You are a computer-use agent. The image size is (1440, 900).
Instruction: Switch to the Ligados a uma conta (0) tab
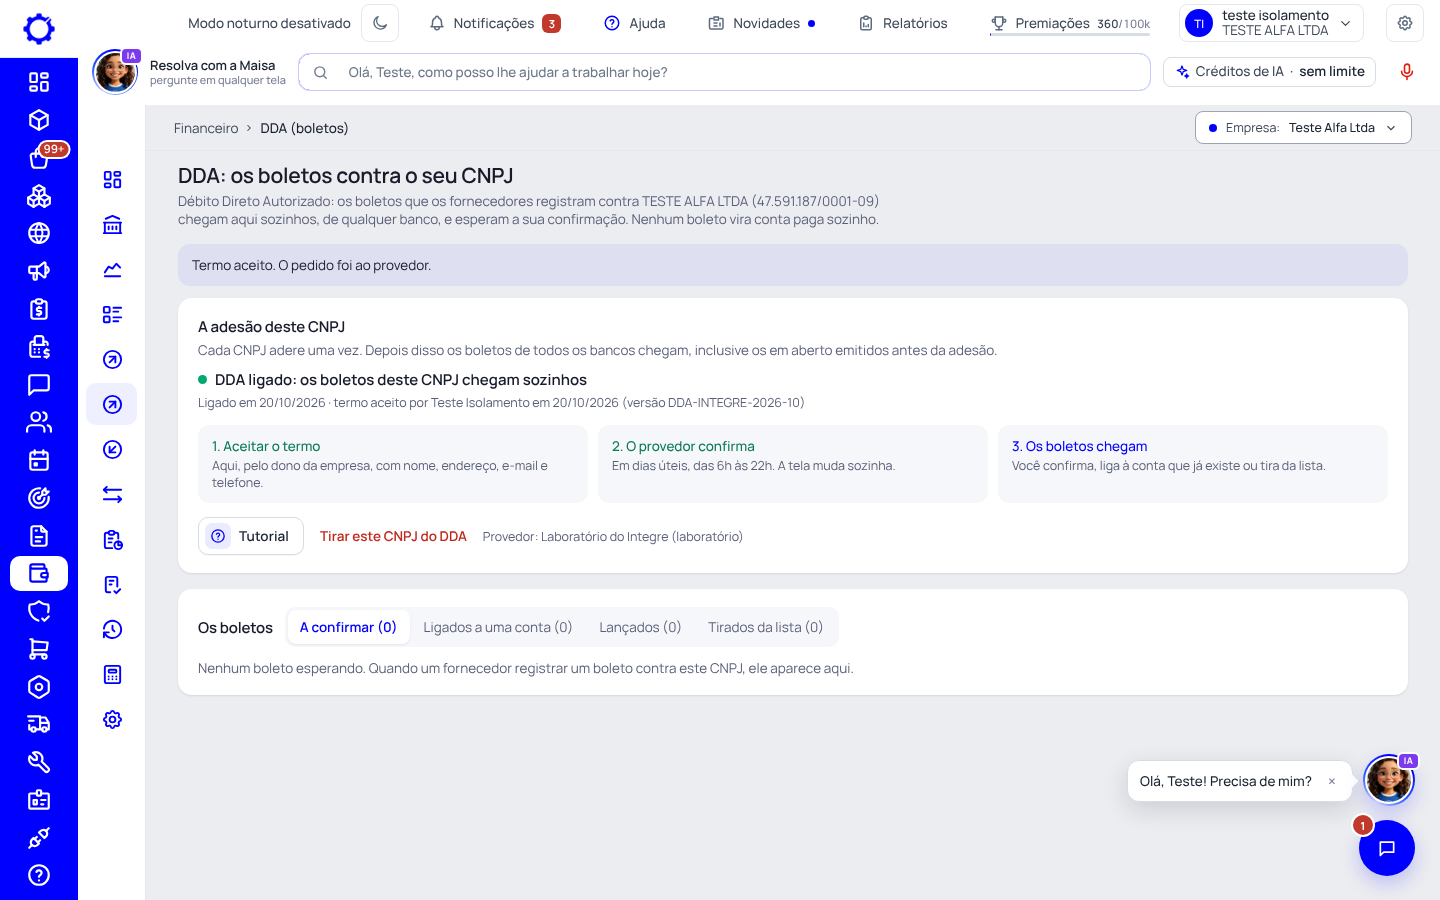pyautogui.click(x=498, y=627)
